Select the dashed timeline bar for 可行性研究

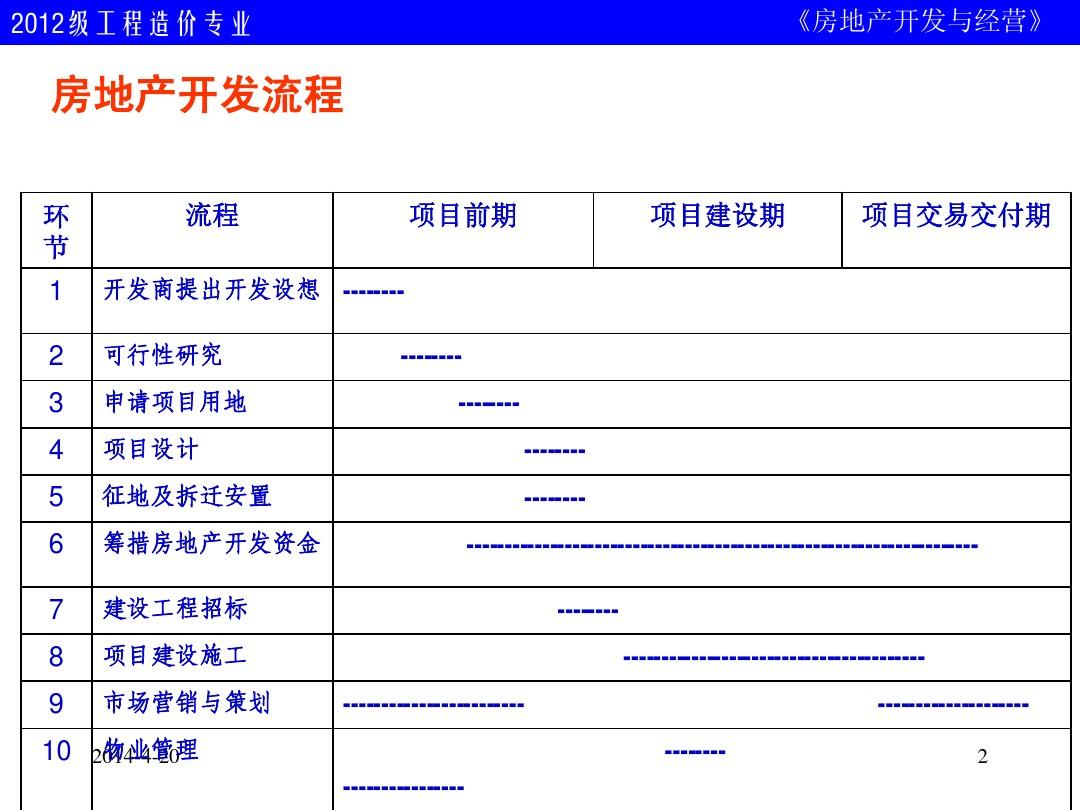(431, 357)
